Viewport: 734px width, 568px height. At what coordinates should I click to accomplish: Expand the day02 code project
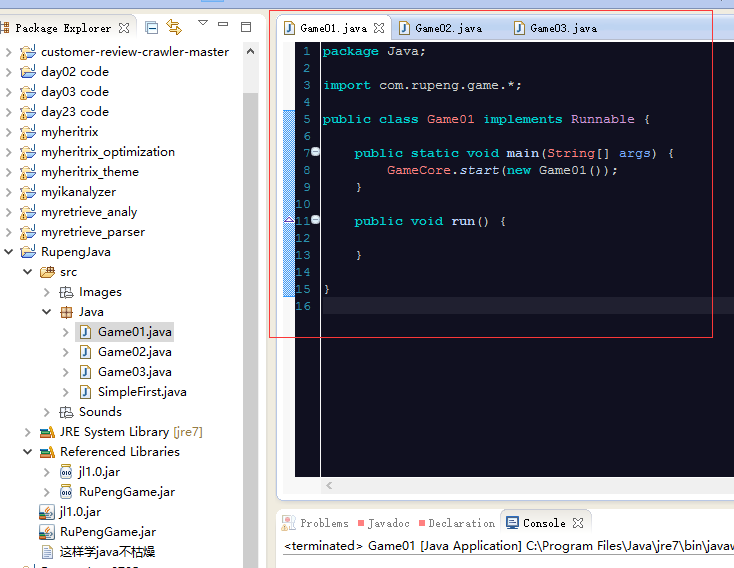click(x=8, y=72)
